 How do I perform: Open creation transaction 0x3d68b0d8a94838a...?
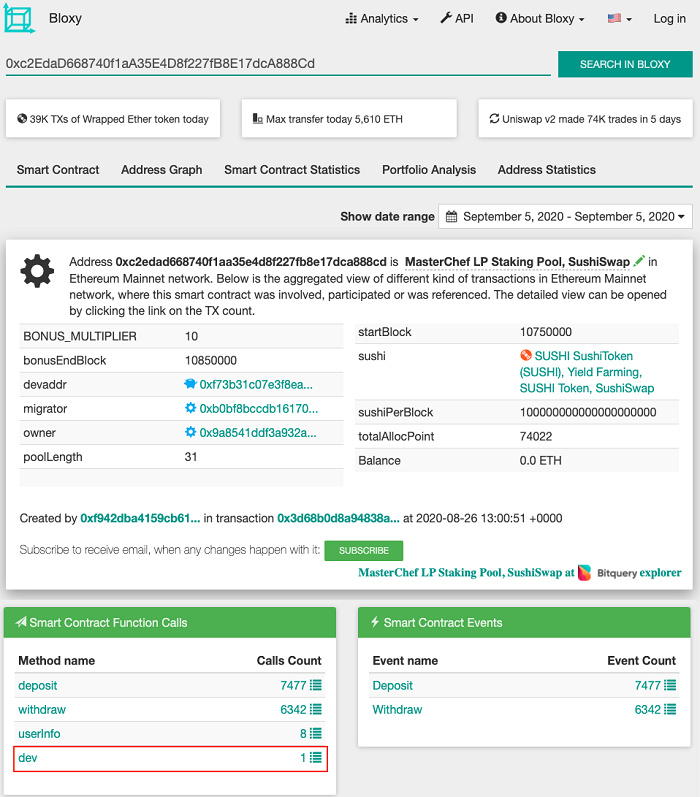[338, 518]
